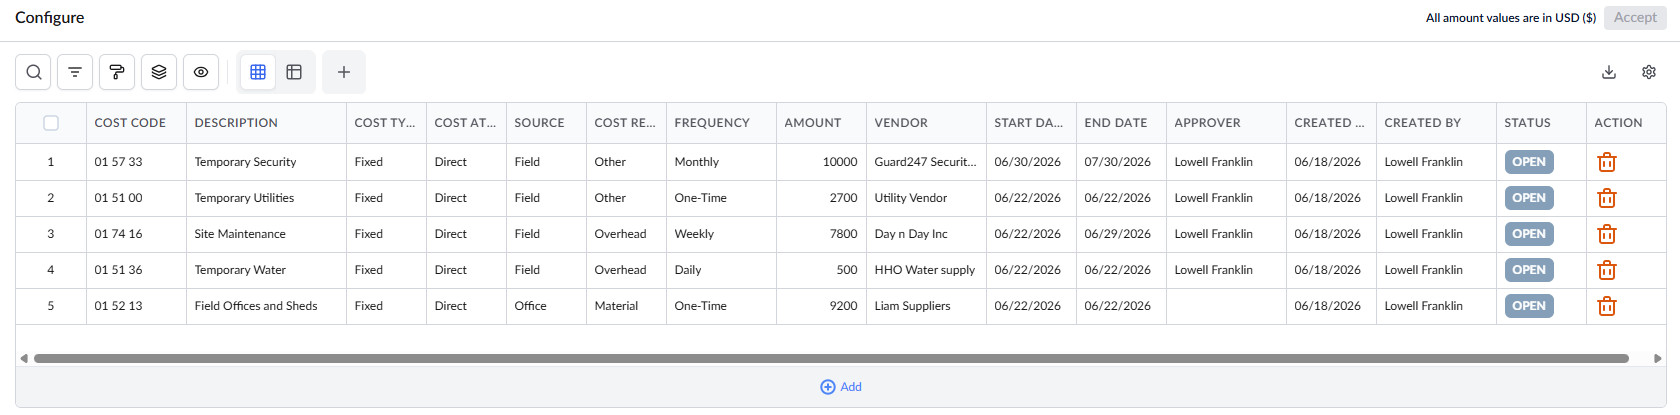Viewport: 1680px width, 415px height.
Task: Click the Temporary Security description cell
Action: click(x=266, y=162)
